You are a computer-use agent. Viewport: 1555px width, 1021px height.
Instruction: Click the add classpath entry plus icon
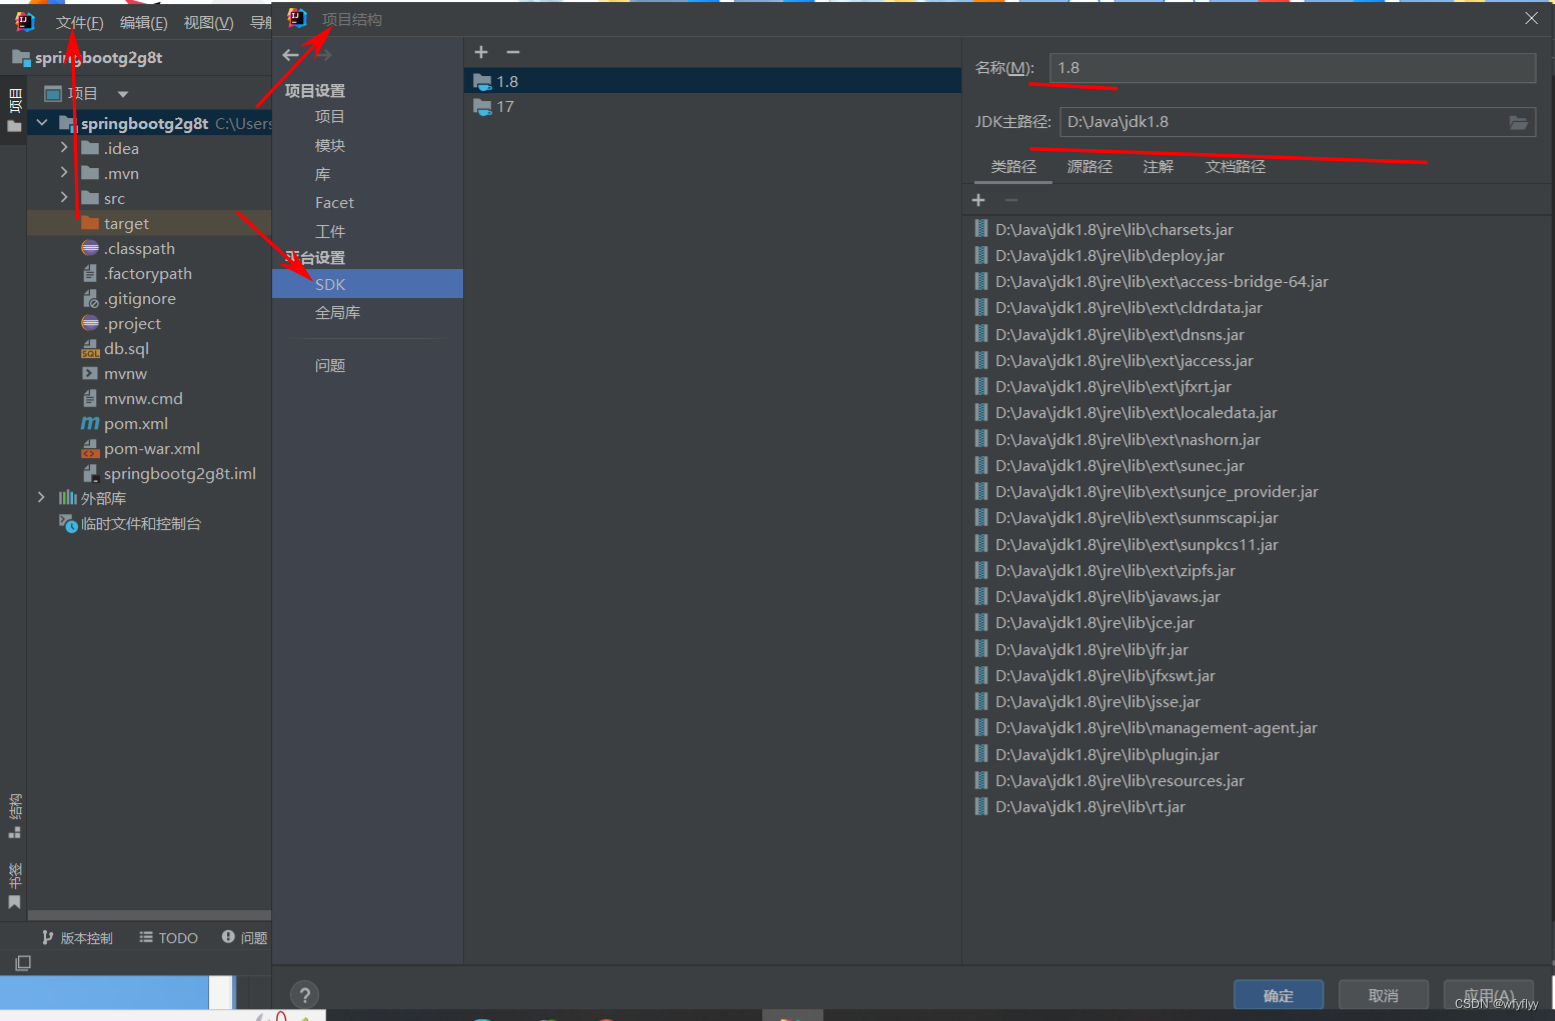pos(978,200)
